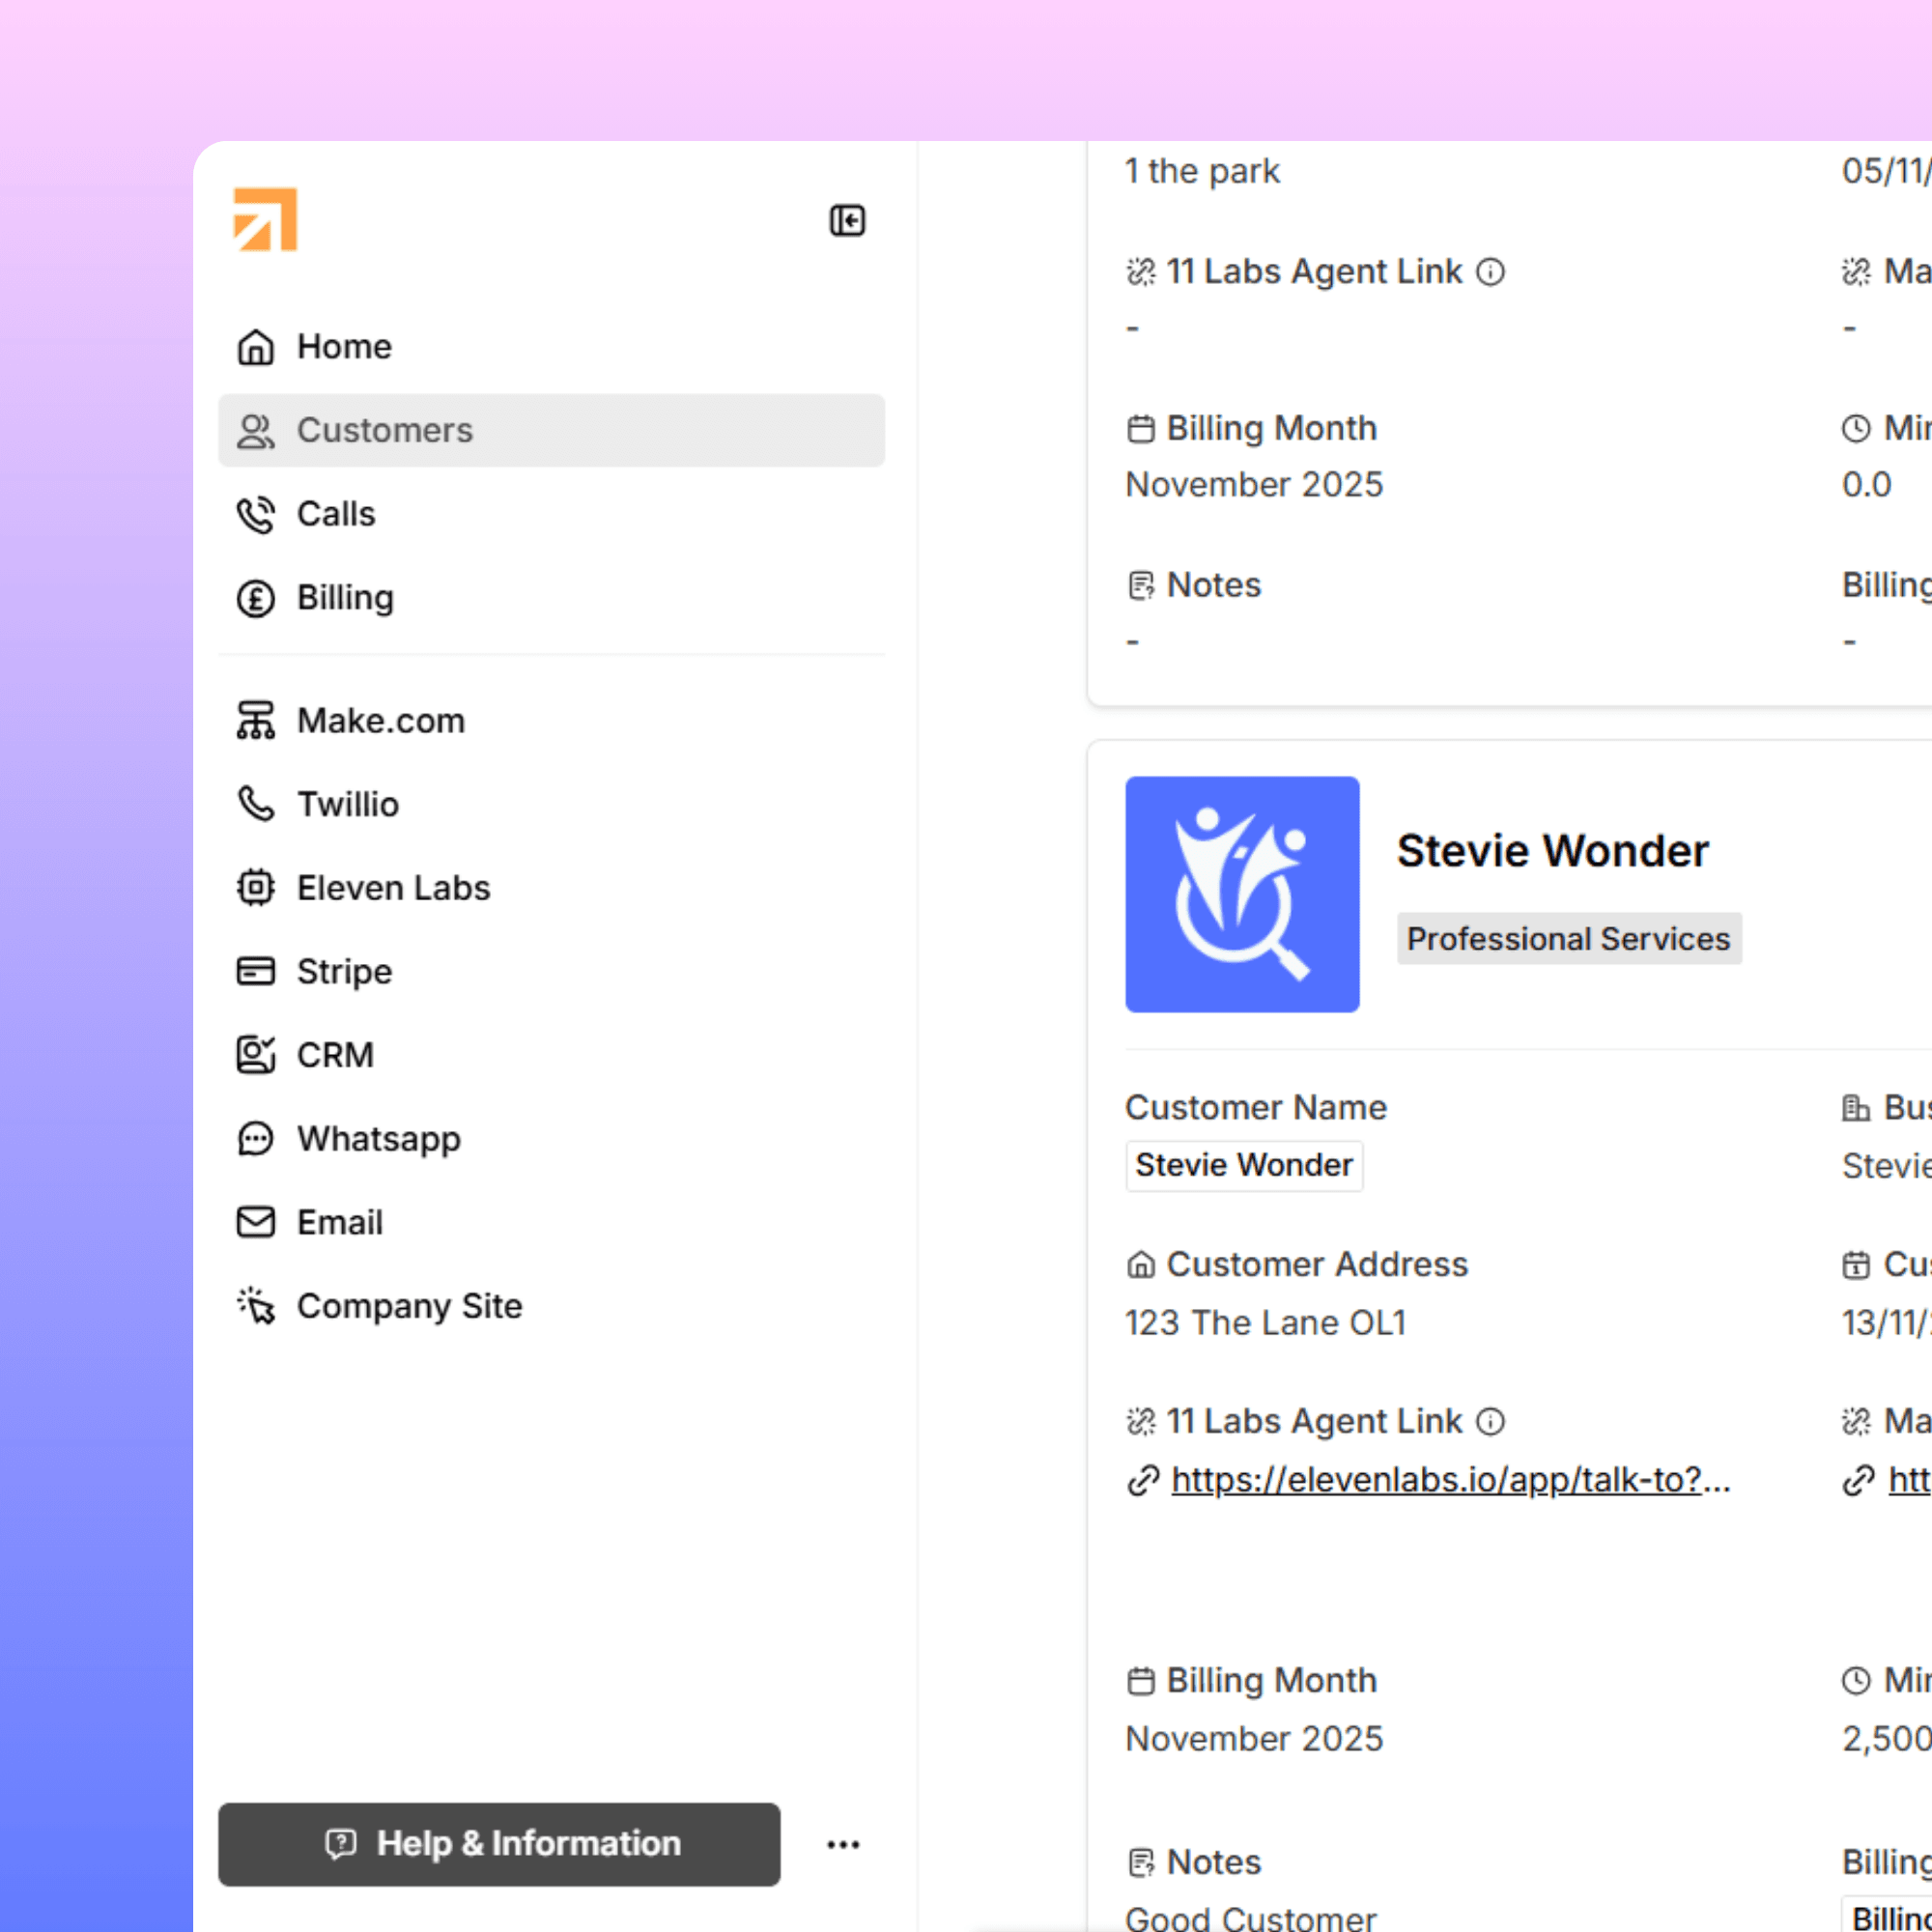Collapse the sidebar panel icon
Image resolution: width=1932 pixels, height=1932 pixels.
pos(847,220)
